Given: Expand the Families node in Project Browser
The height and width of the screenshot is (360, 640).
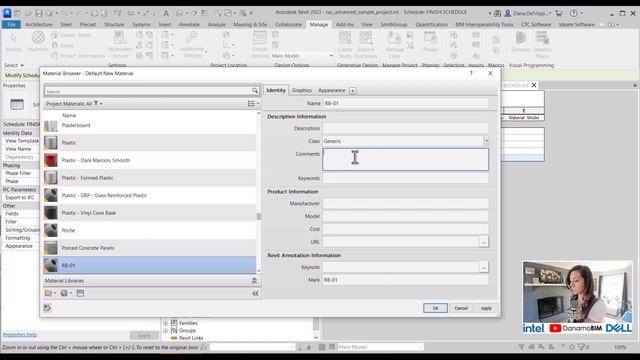Looking at the screenshot, I should click(x=166, y=323).
